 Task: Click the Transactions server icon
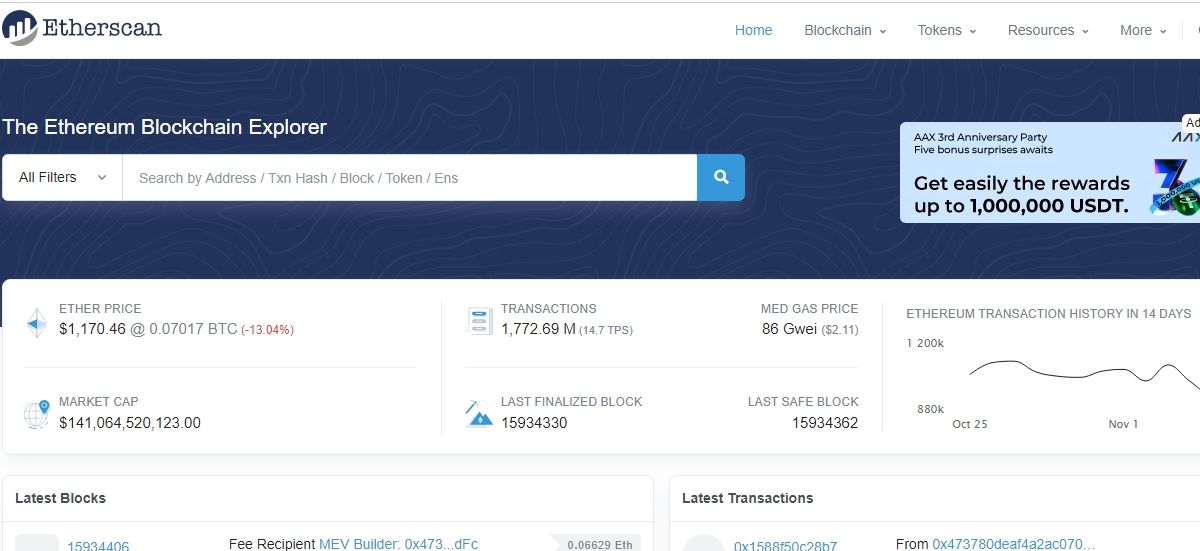479,320
